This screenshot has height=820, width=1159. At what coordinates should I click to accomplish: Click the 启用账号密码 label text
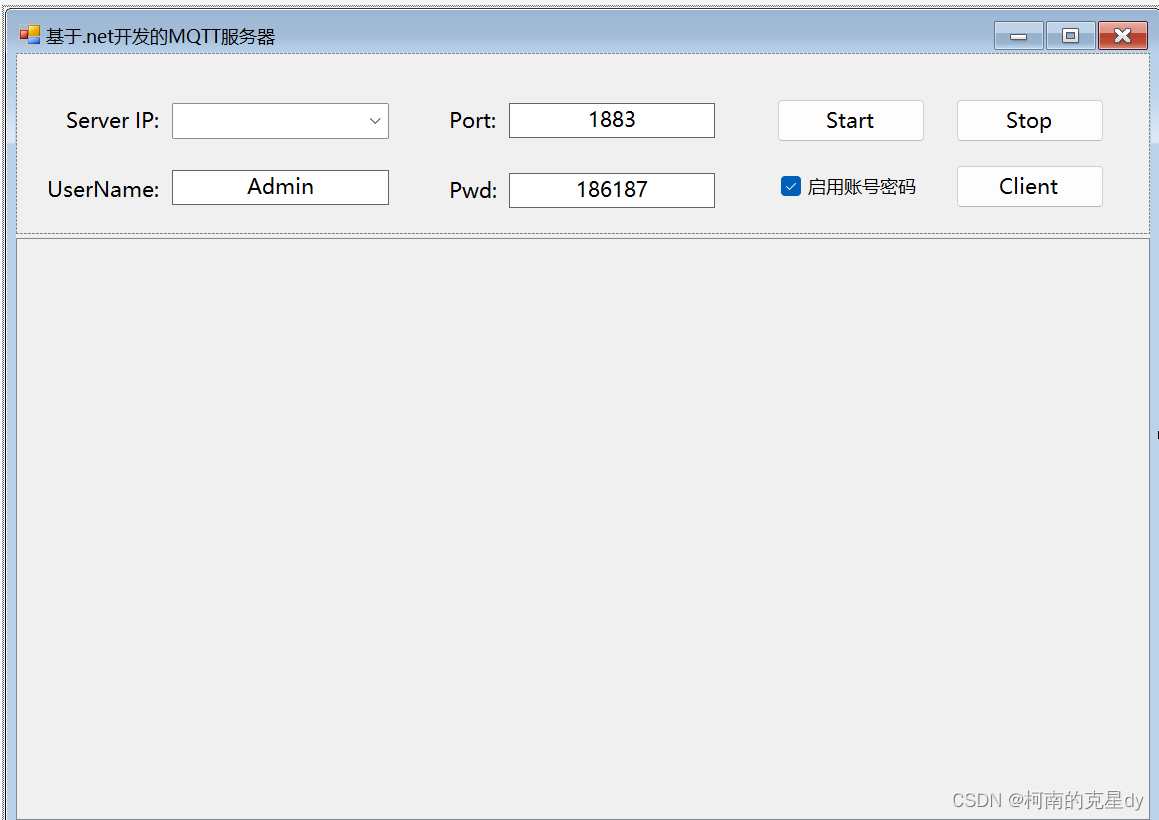pos(848,186)
